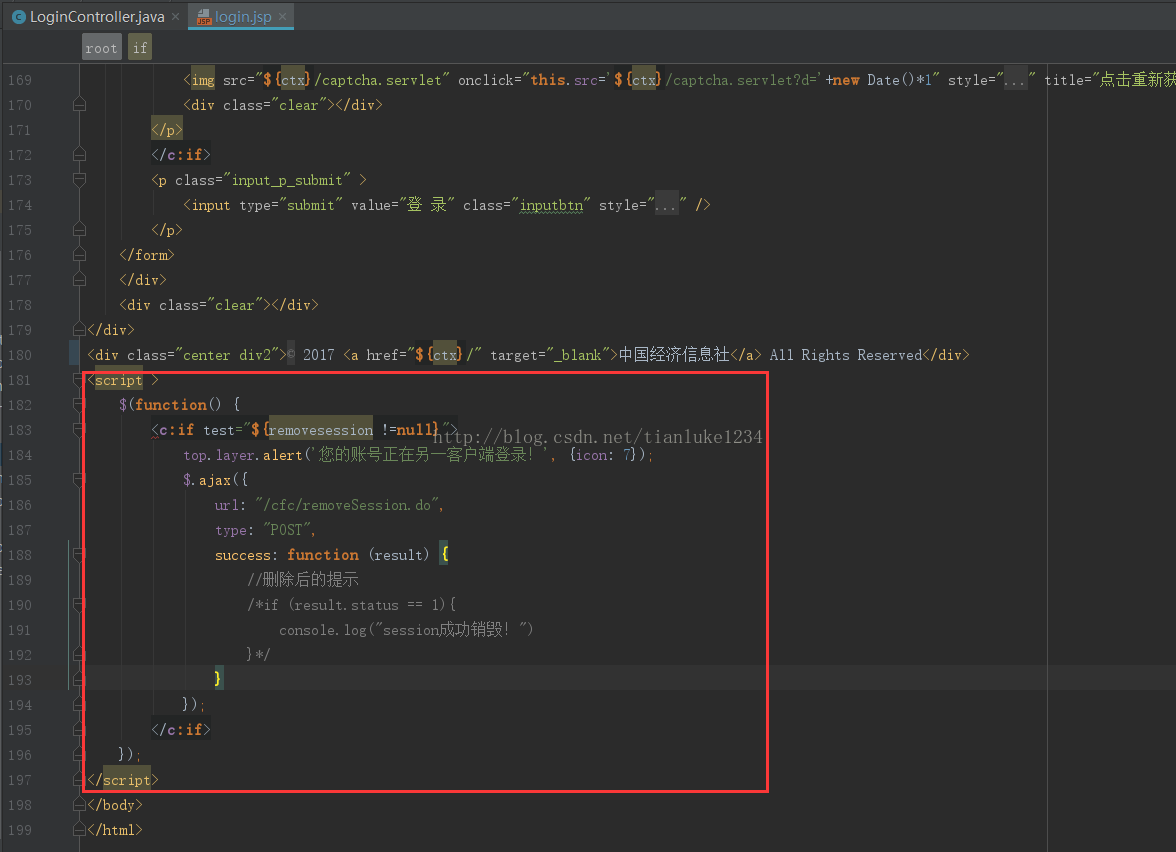Click line number 180 in the gutter
This screenshot has width=1176, height=852.
click(x=20, y=355)
